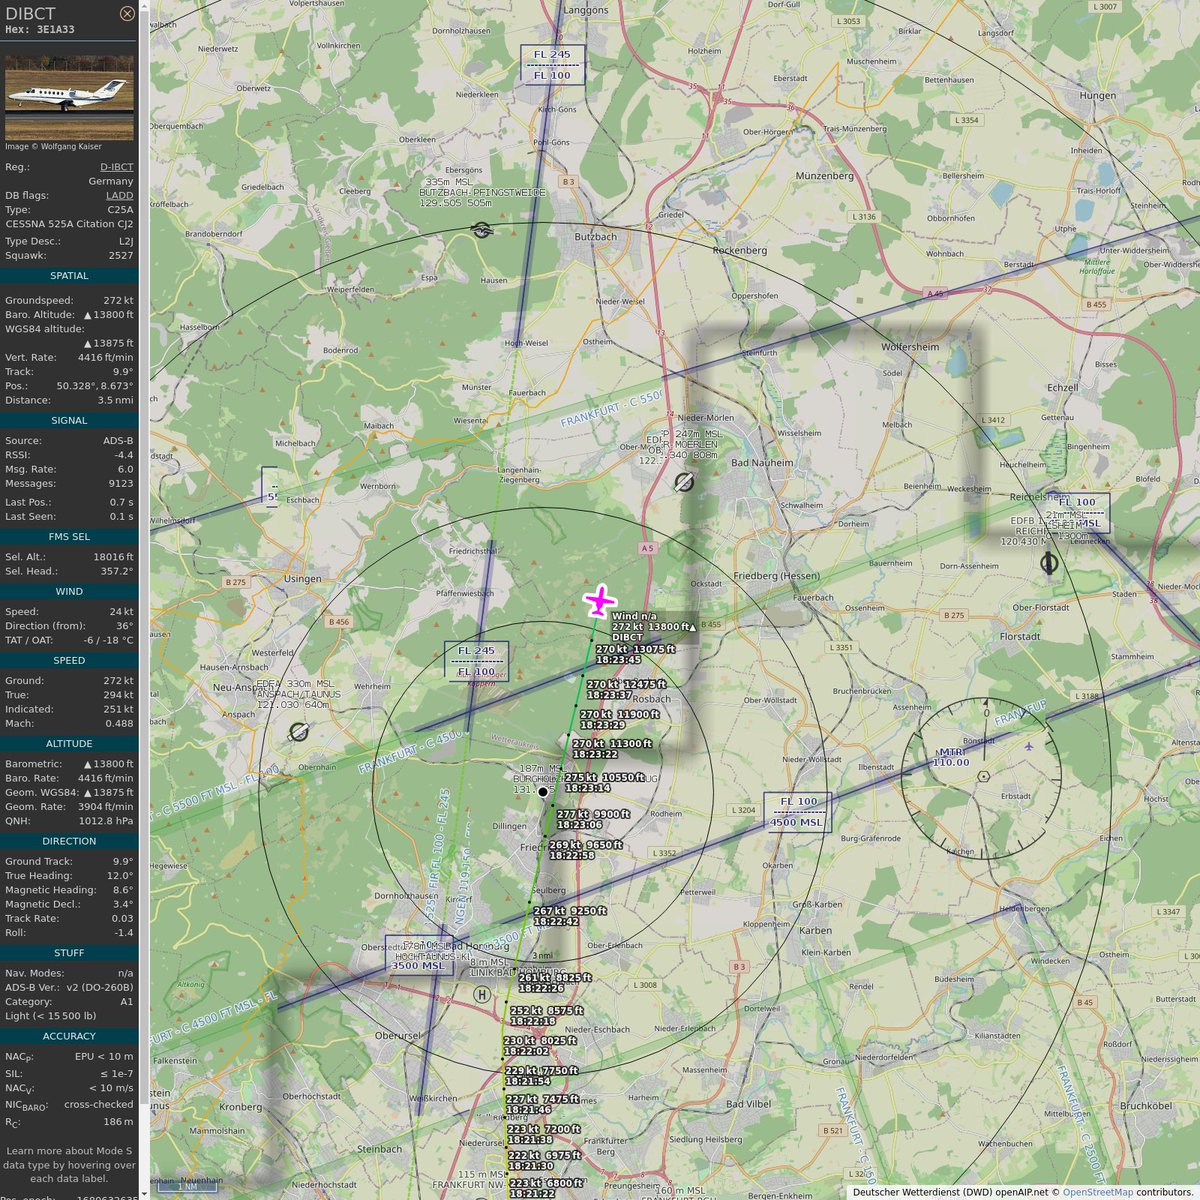The height and width of the screenshot is (1200, 1200).
Task: Click the SPEED section header
Action: 69,661
